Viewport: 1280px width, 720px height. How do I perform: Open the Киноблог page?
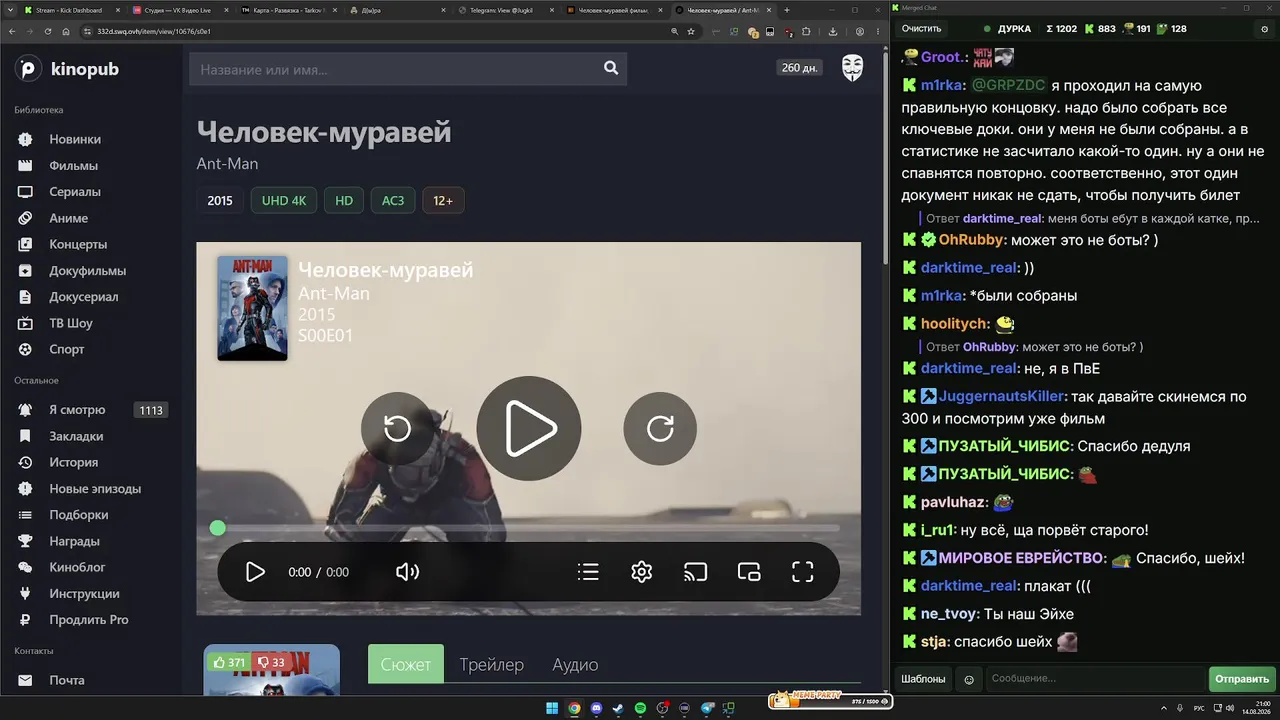pos(77,567)
